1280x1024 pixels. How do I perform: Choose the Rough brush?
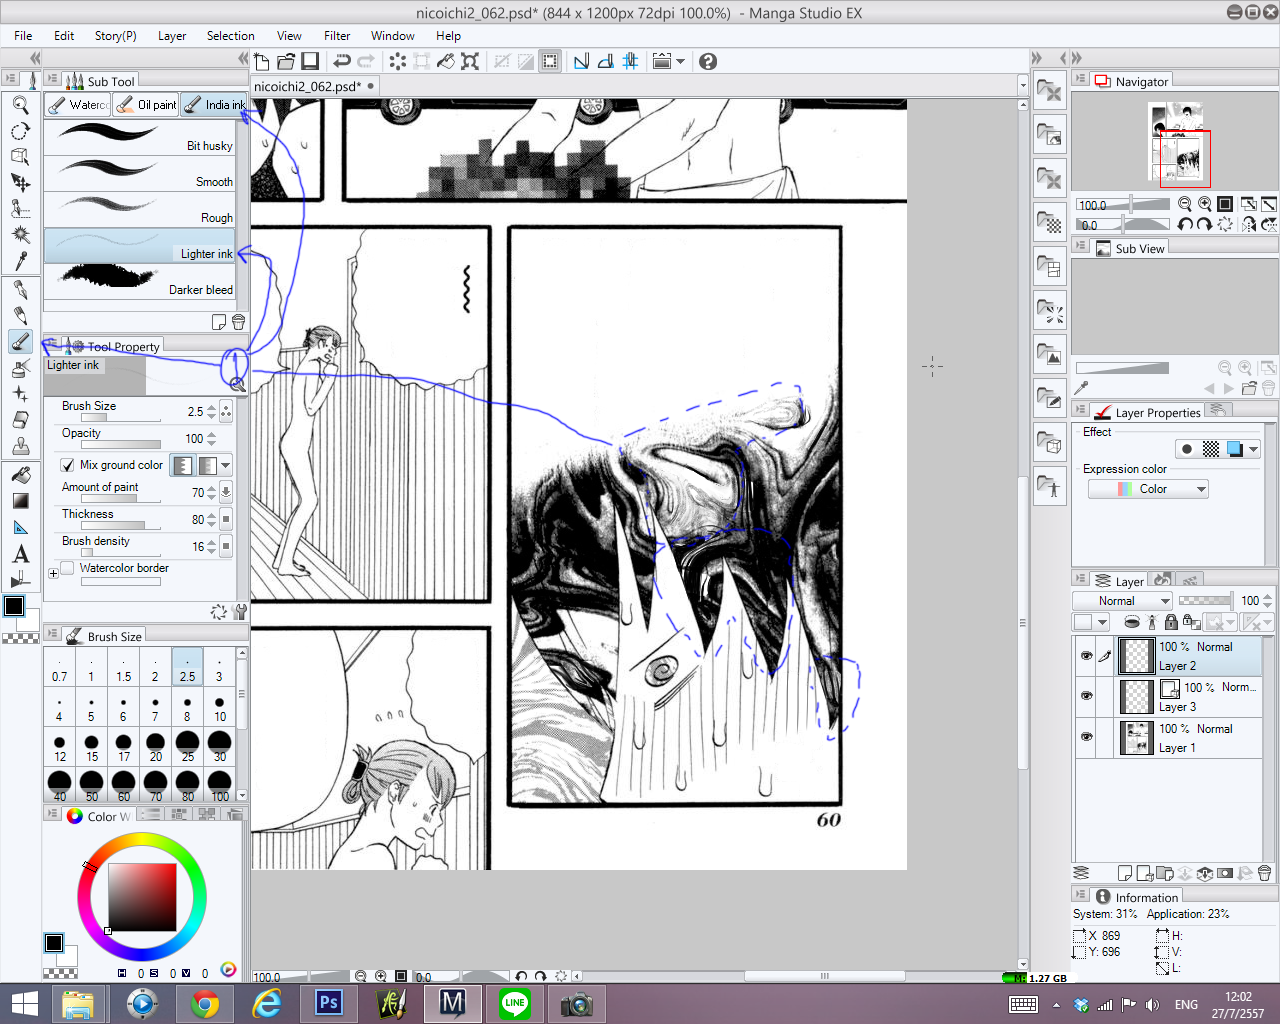tap(140, 208)
